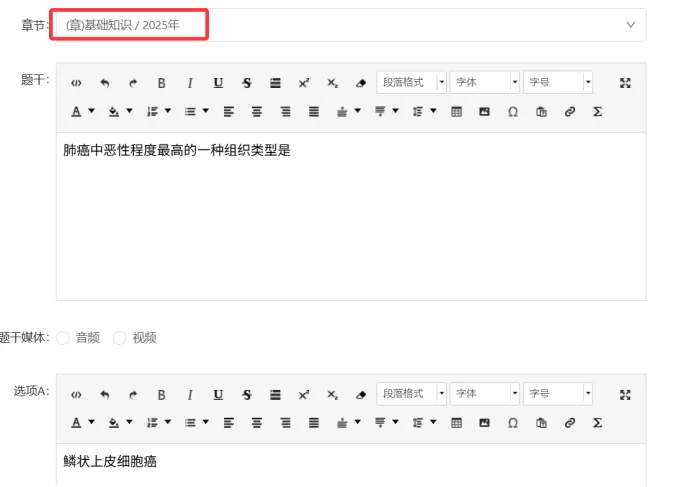This screenshot has width=683, height=487.
Task: Open 段落格式 dropdown in 选项A editor
Action: point(412,394)
